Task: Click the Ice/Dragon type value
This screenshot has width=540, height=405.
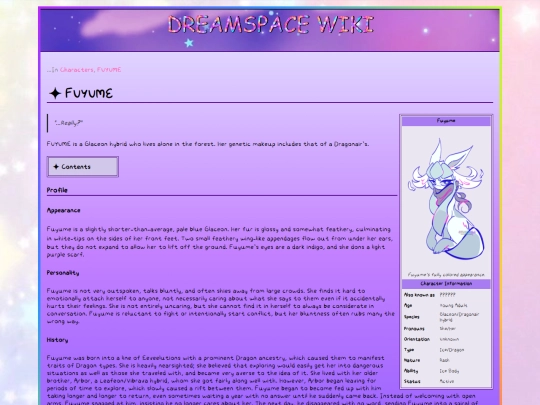Action: point(451,350)
